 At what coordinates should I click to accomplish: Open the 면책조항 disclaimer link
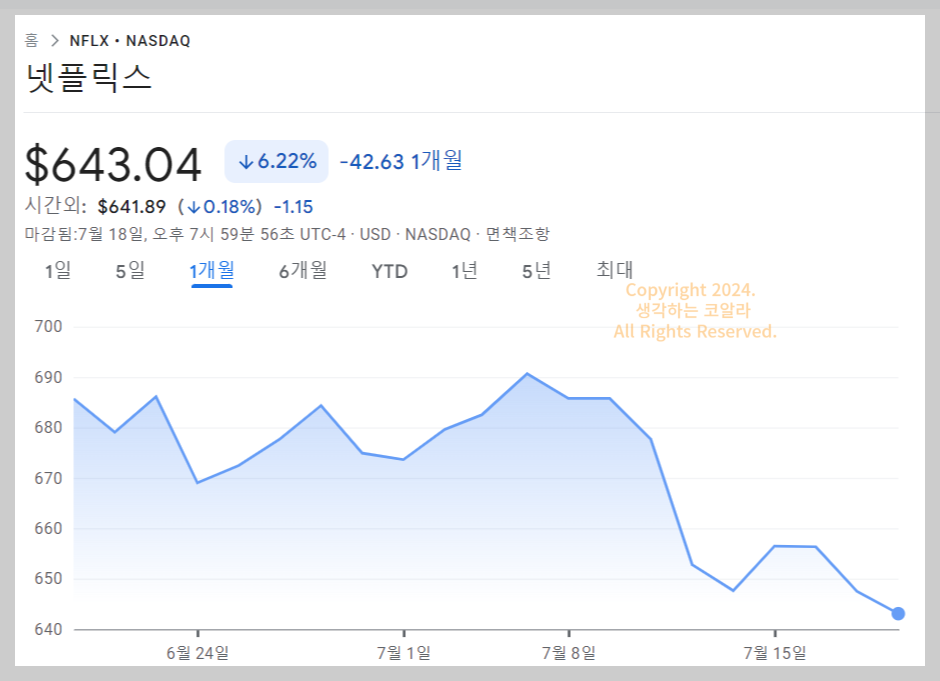point(517,234)
